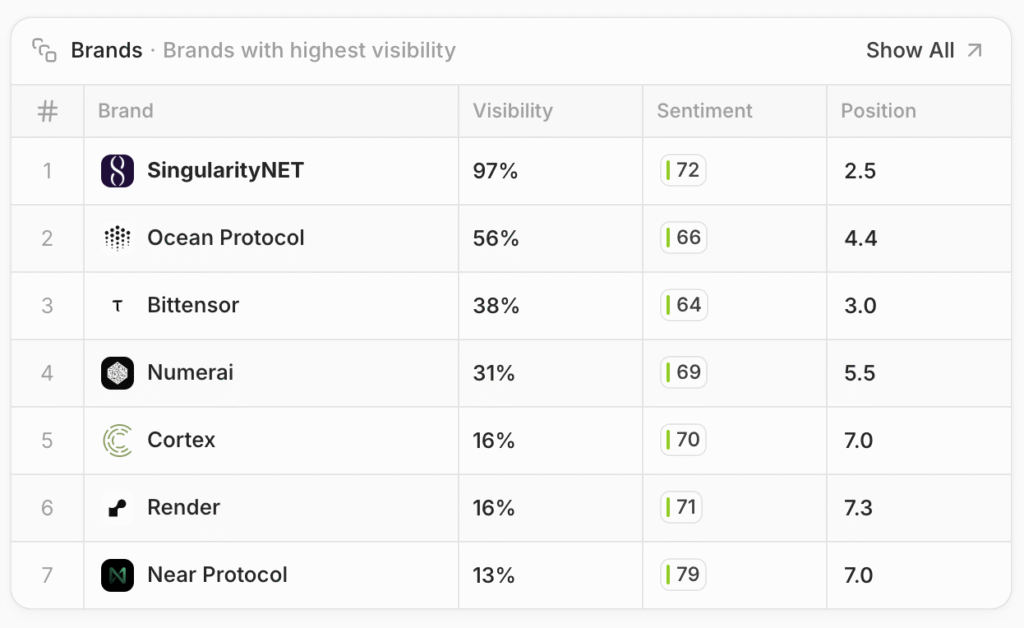Click the SingularityNET logo icon

tap(117, 171)
